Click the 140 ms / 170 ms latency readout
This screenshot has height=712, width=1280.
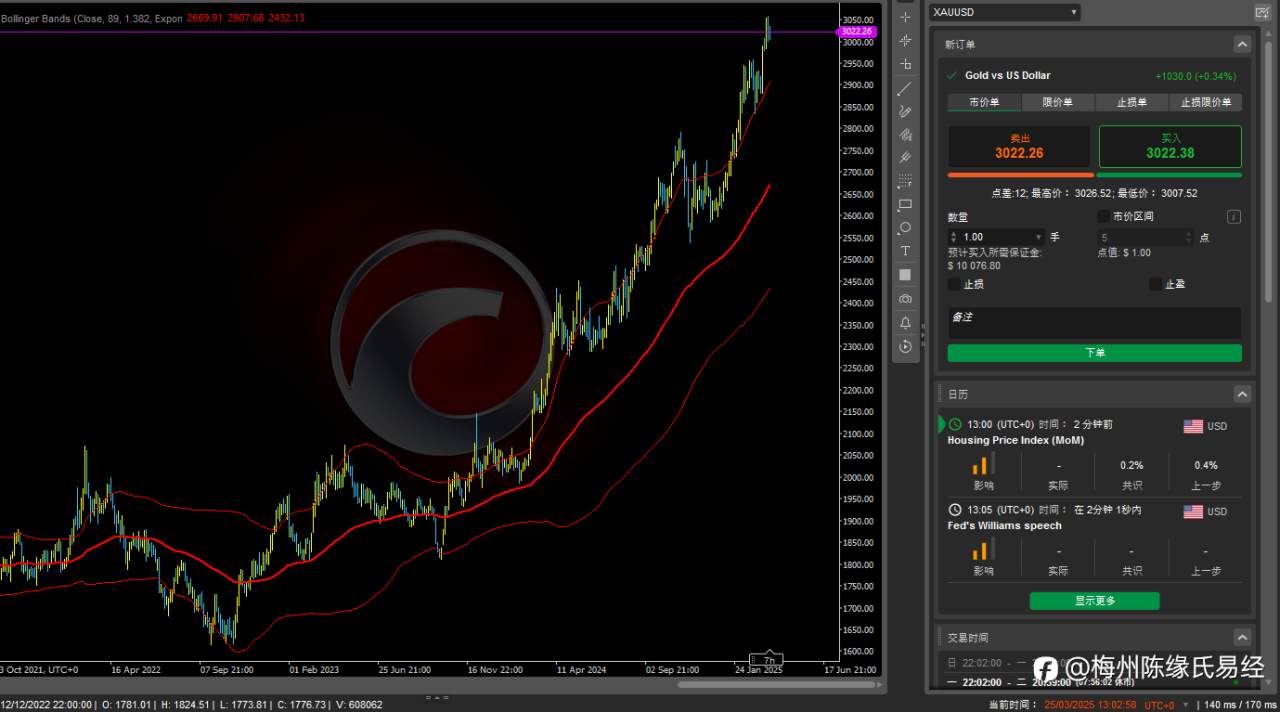1241,705
